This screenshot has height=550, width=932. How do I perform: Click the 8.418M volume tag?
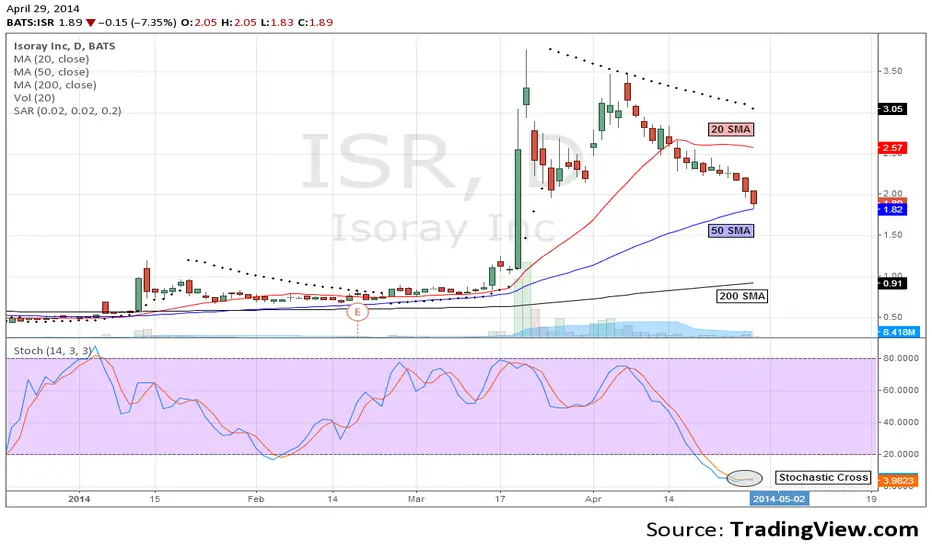[x=899, y=332]
